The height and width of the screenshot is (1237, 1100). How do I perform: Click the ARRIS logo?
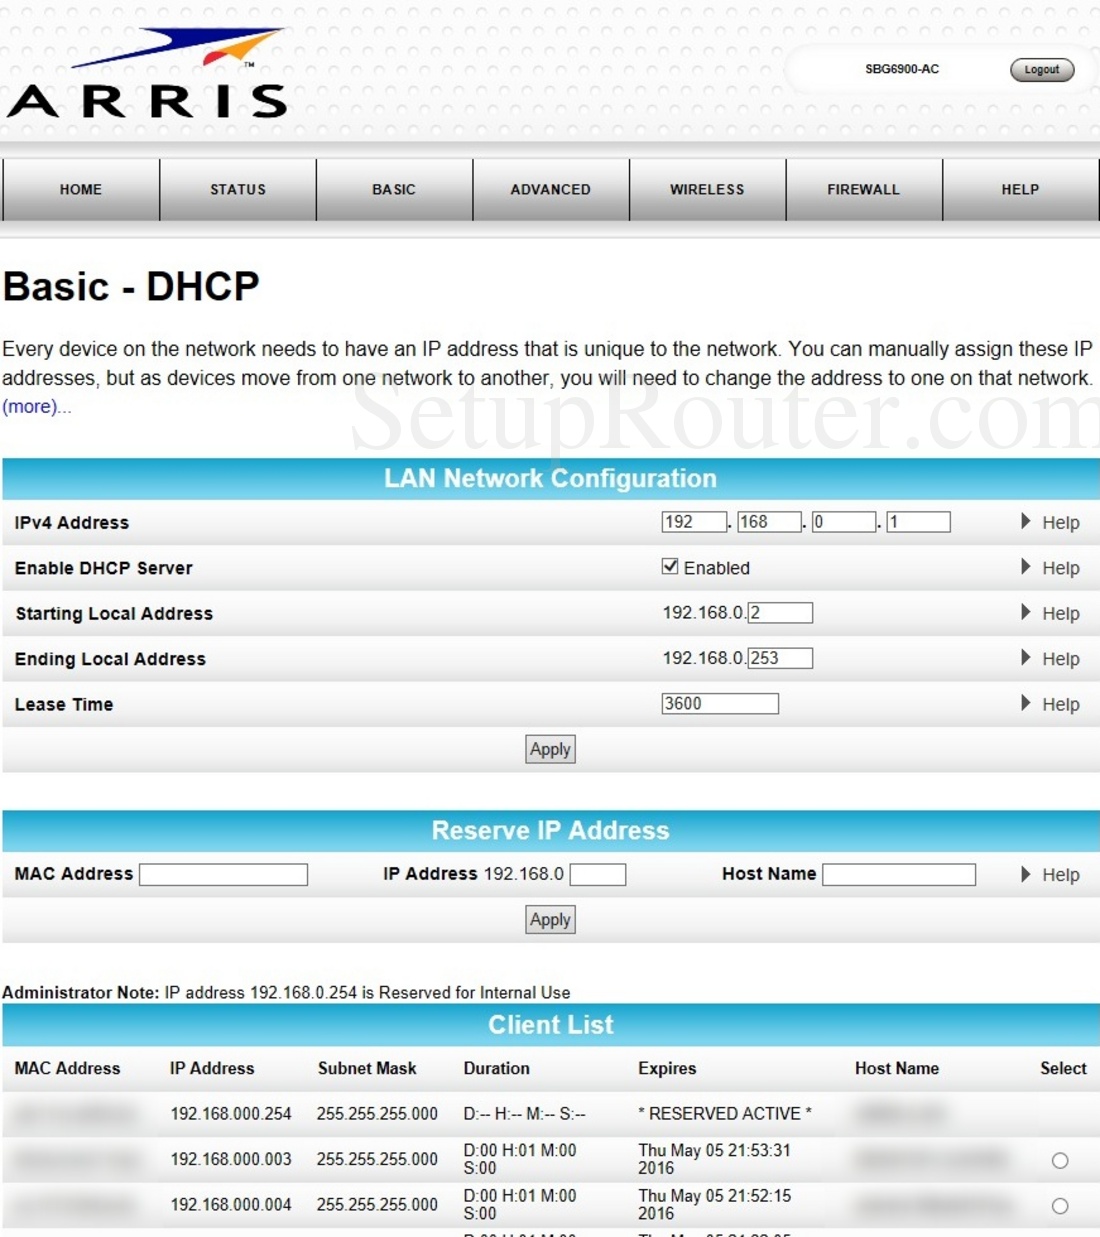coord(148,73)
